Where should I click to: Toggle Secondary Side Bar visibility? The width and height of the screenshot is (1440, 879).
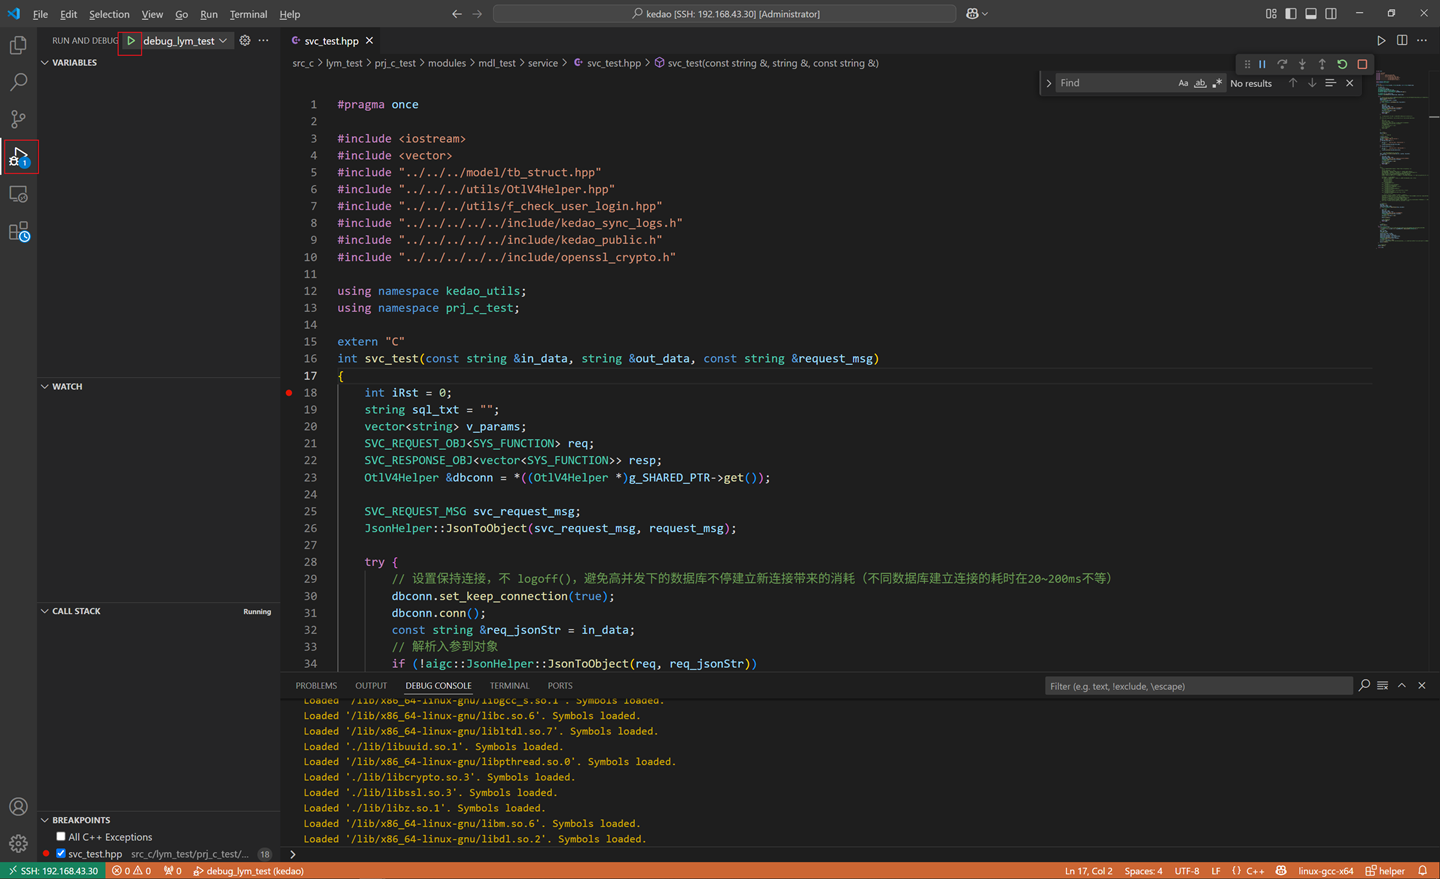coord(1331,14)
